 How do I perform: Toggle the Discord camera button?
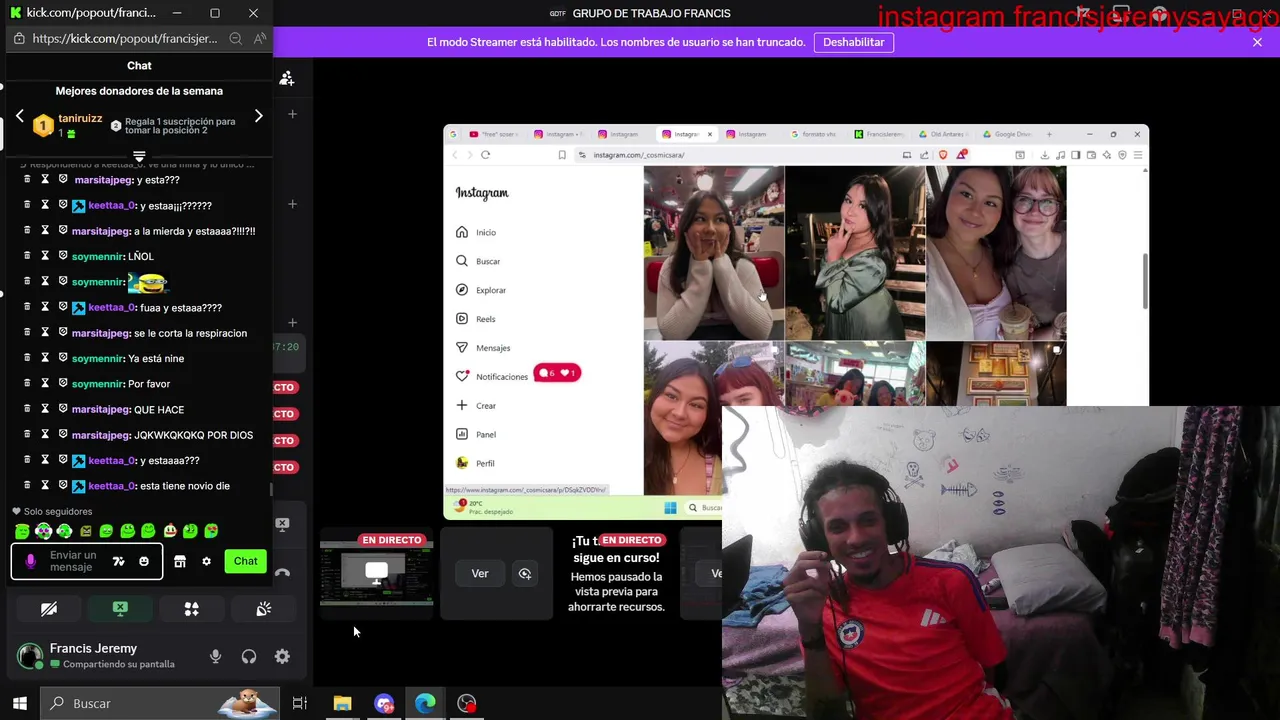[49, 608]
